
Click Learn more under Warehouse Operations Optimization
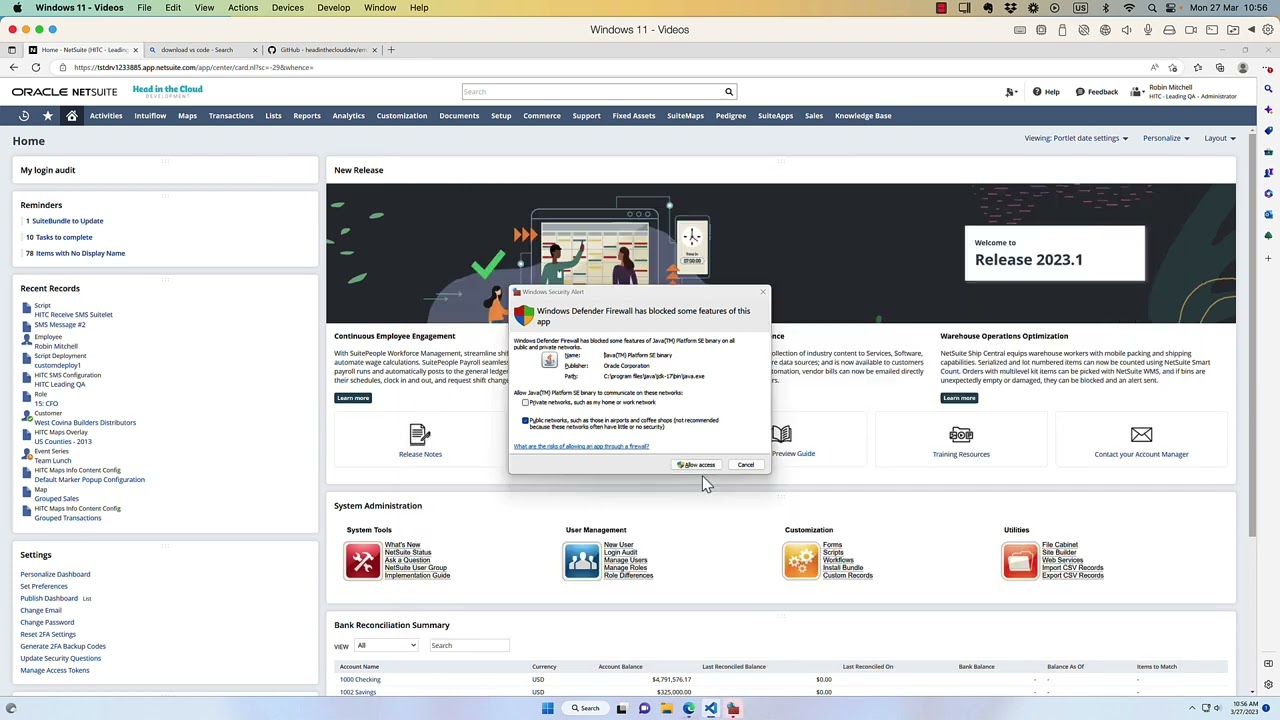(959, 398)
